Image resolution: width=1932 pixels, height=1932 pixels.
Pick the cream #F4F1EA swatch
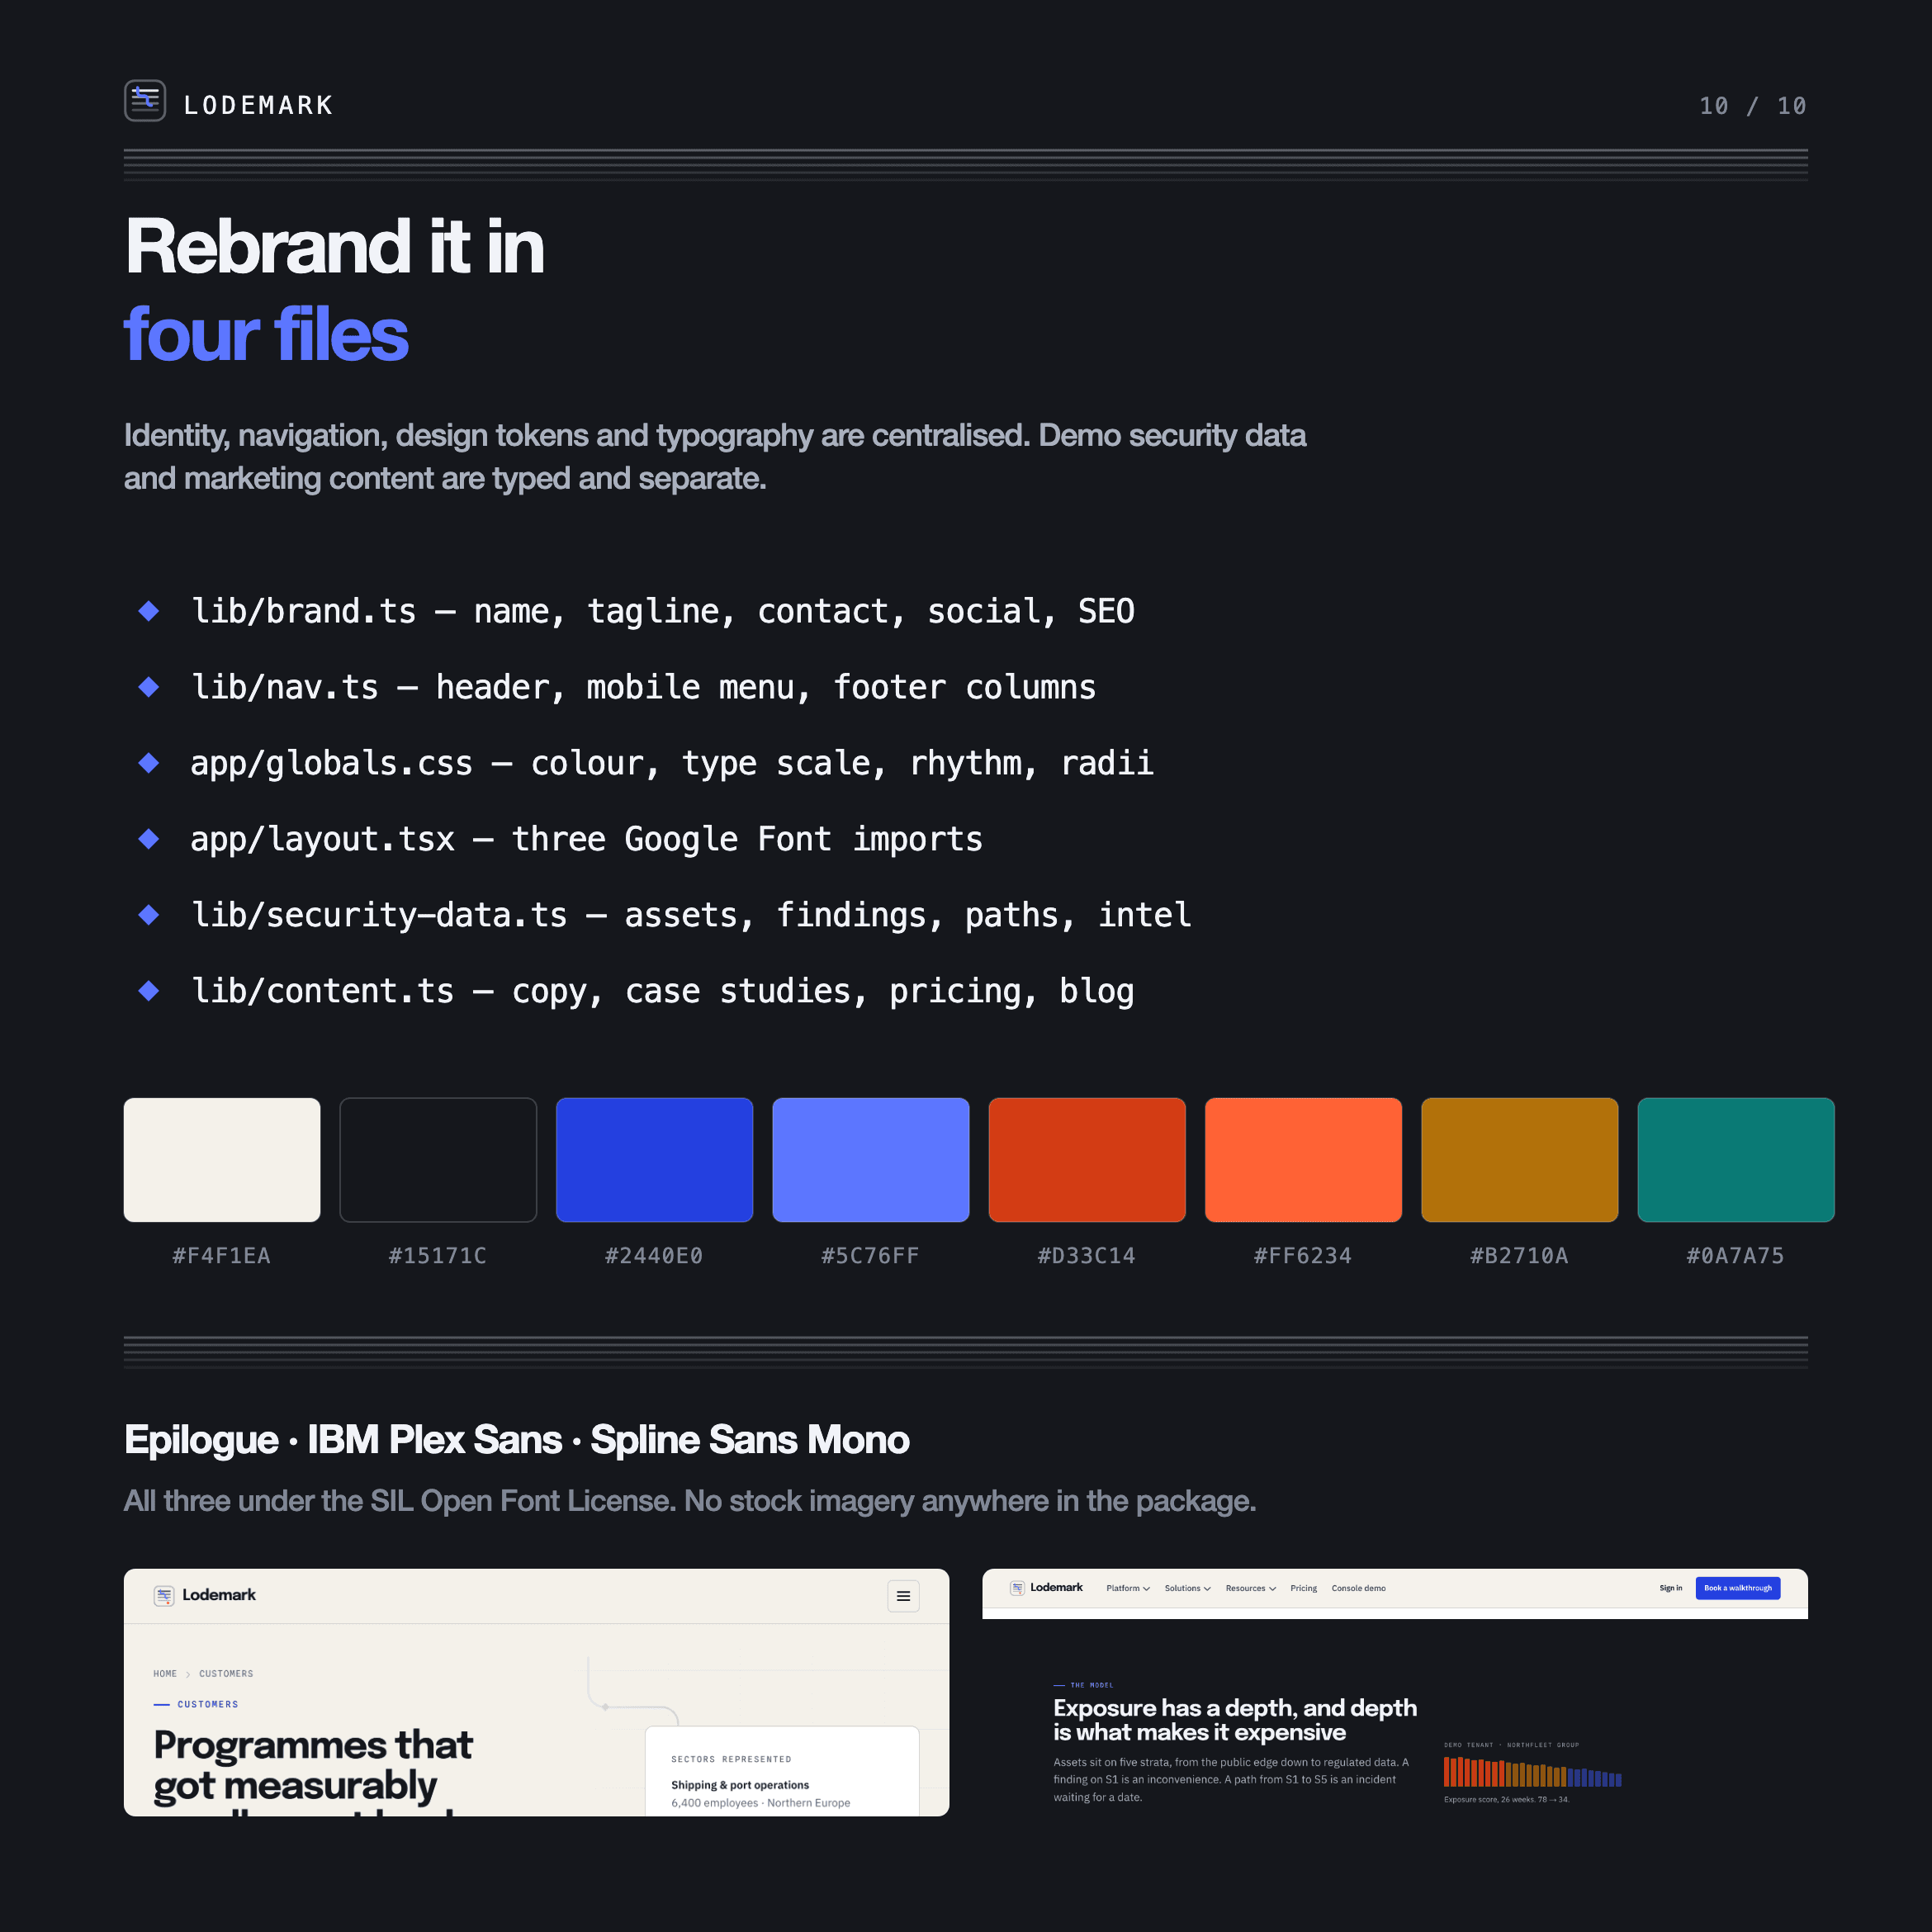pyautogui.click(x=222, y=1160)
